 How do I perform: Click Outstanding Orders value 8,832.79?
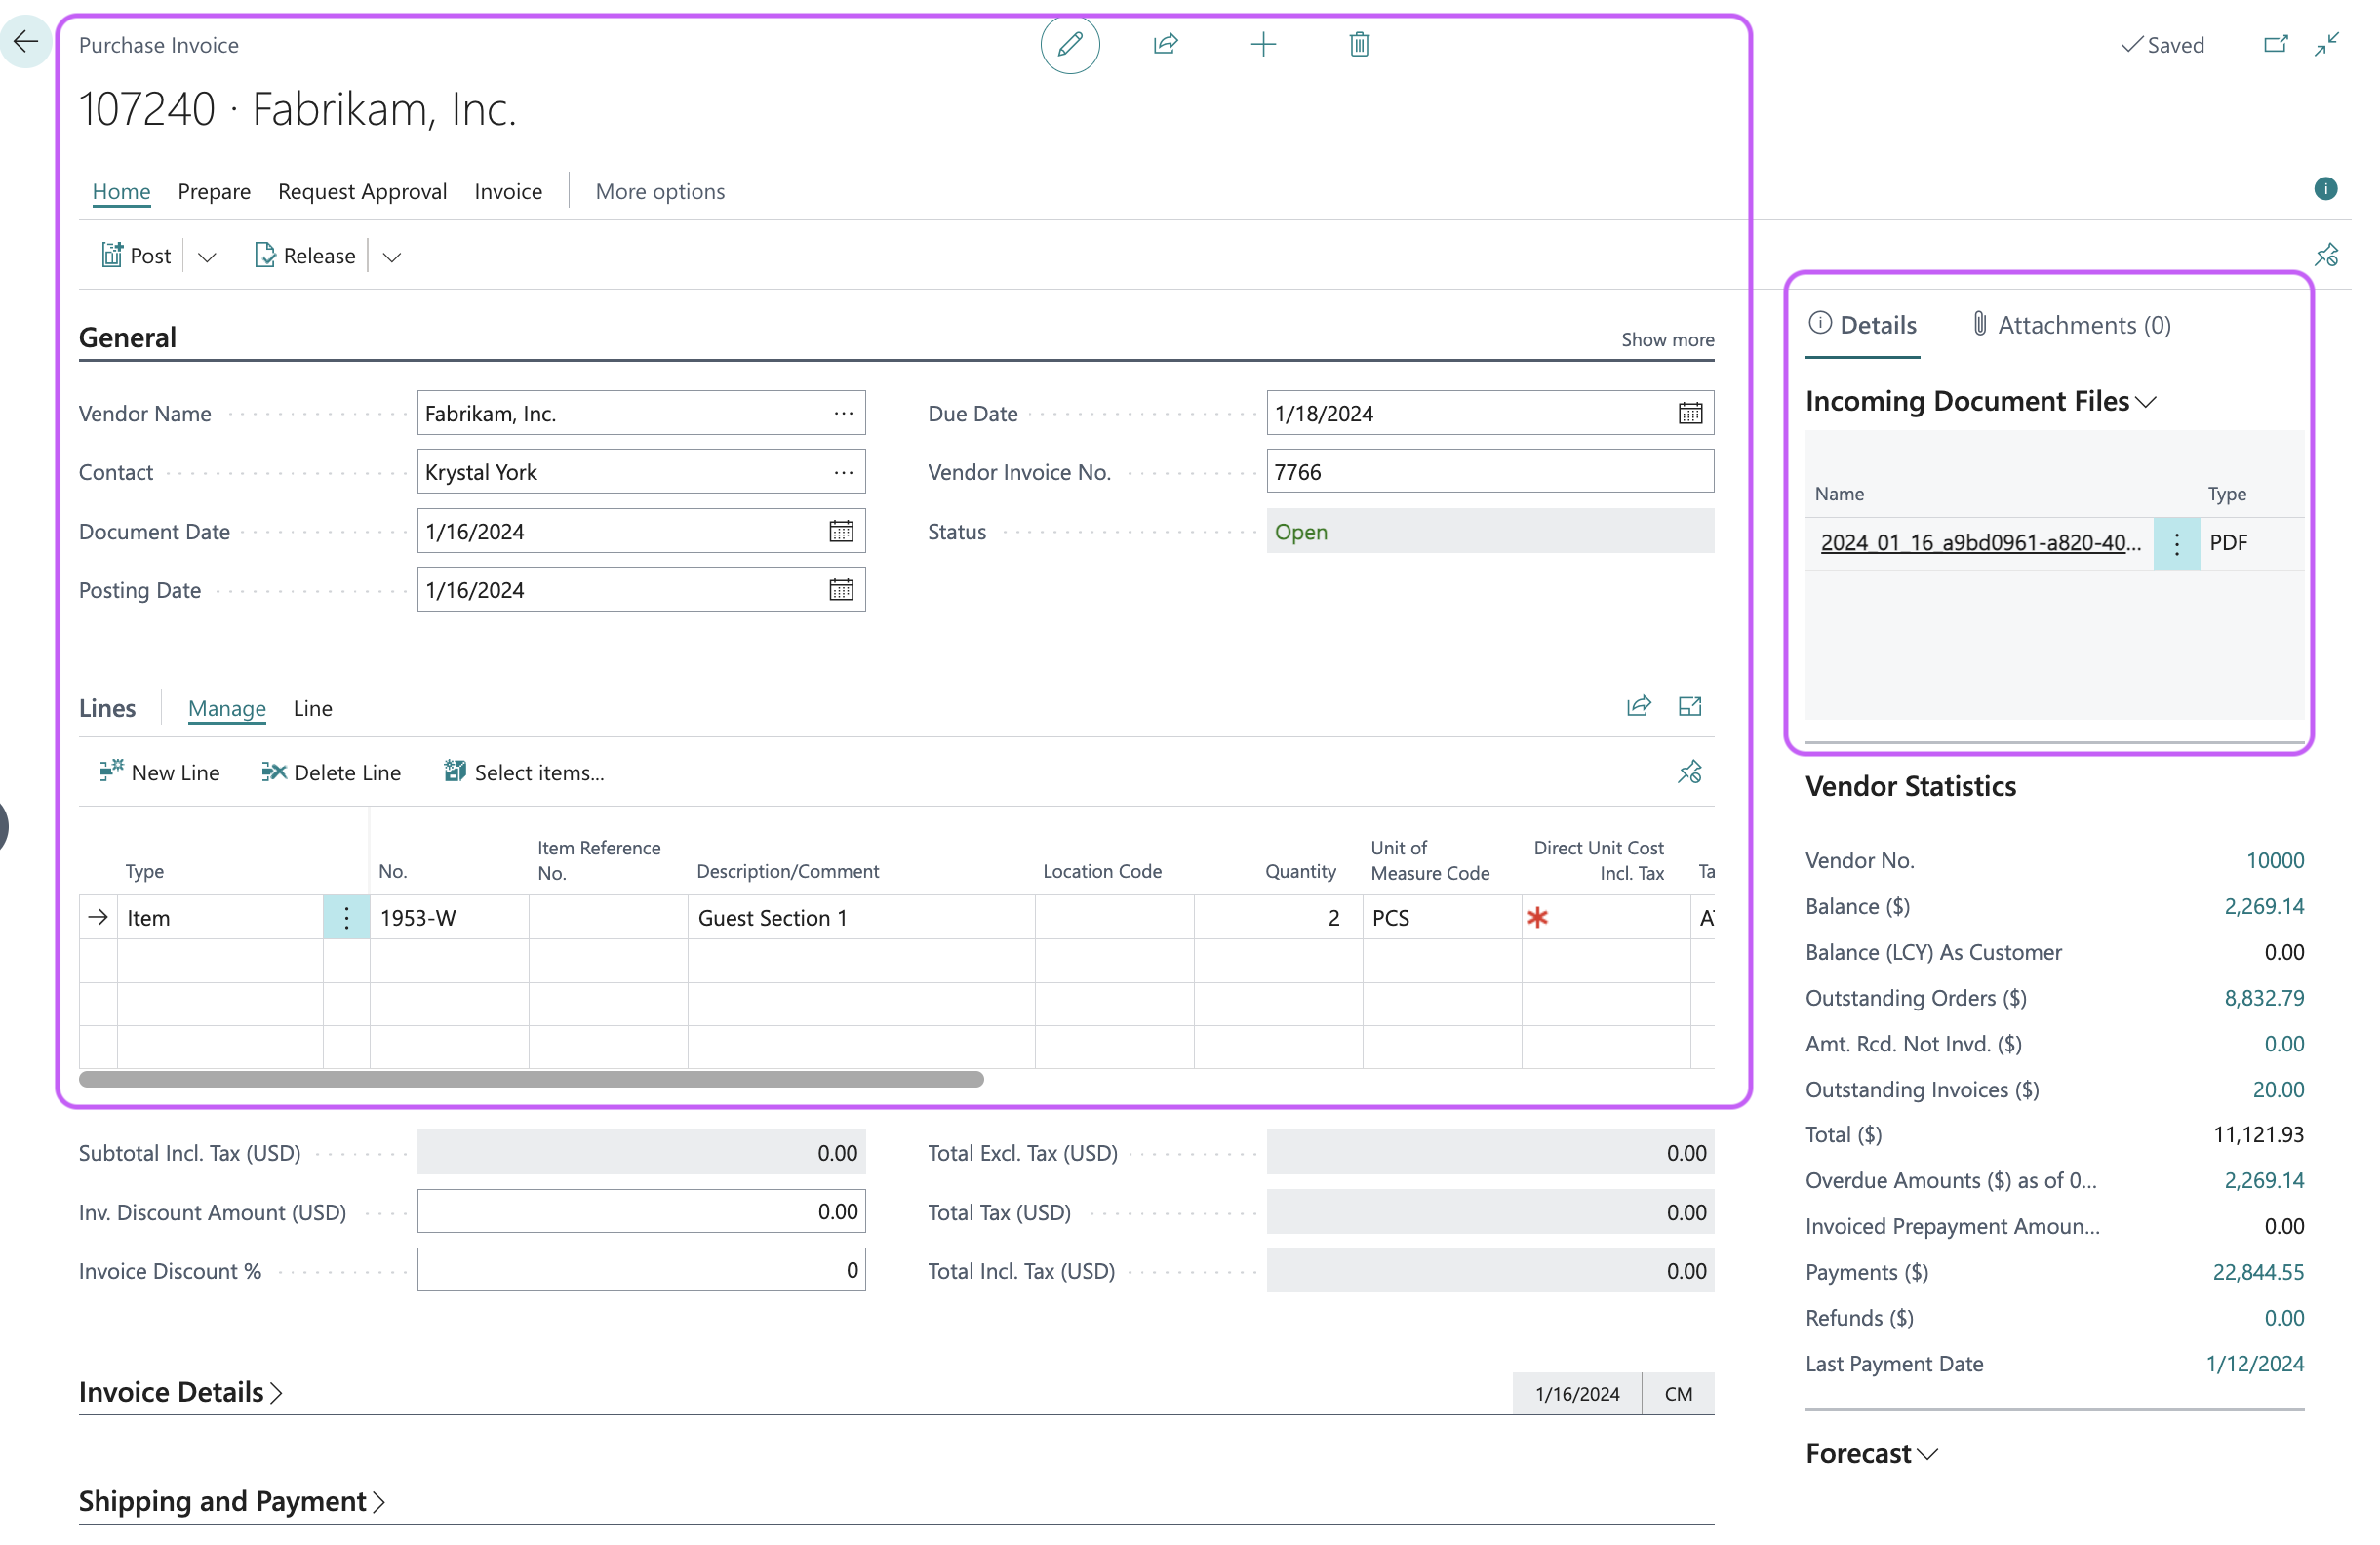[2264, 998]
